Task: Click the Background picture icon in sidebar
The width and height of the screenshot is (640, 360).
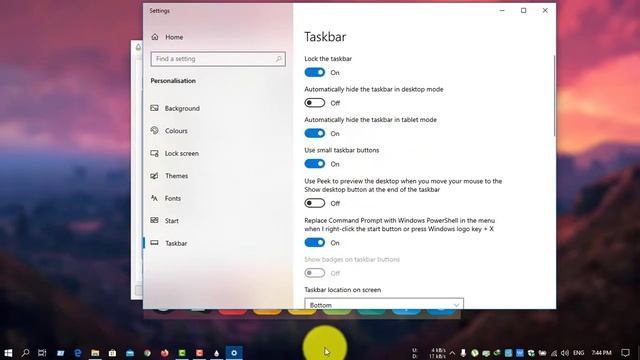Action: point(154,108)
